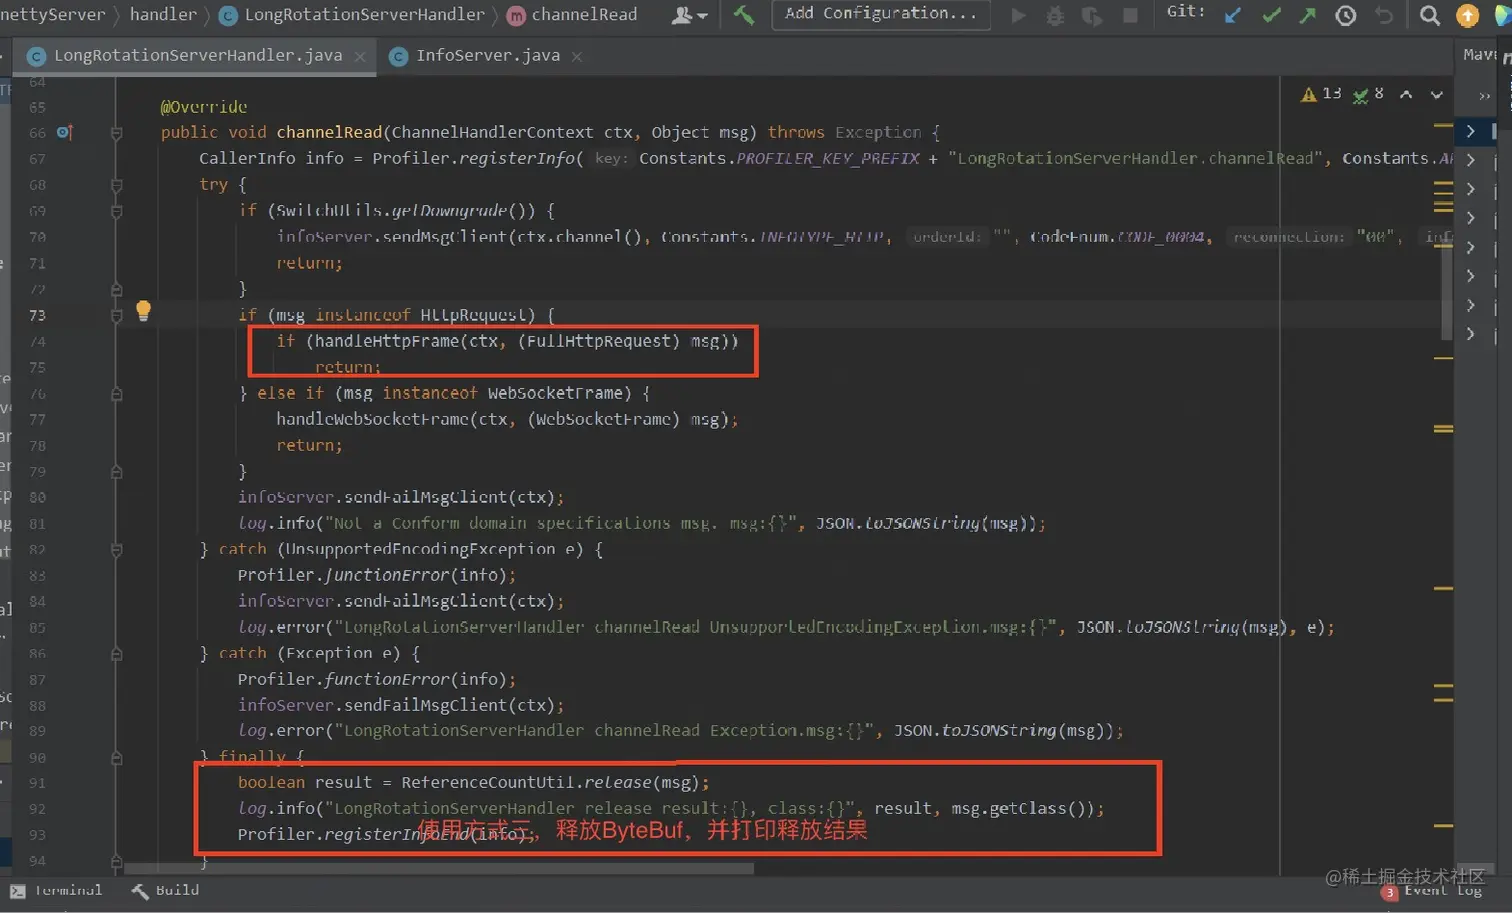Viewport: 1512px width, 913px height.
Task: Click the orange IDE update arrow icon
Action: tap(1468, 15)
